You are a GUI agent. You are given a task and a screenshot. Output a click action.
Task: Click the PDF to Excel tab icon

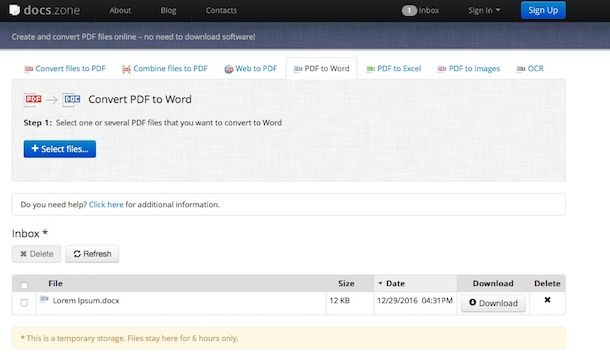point(370,69)
